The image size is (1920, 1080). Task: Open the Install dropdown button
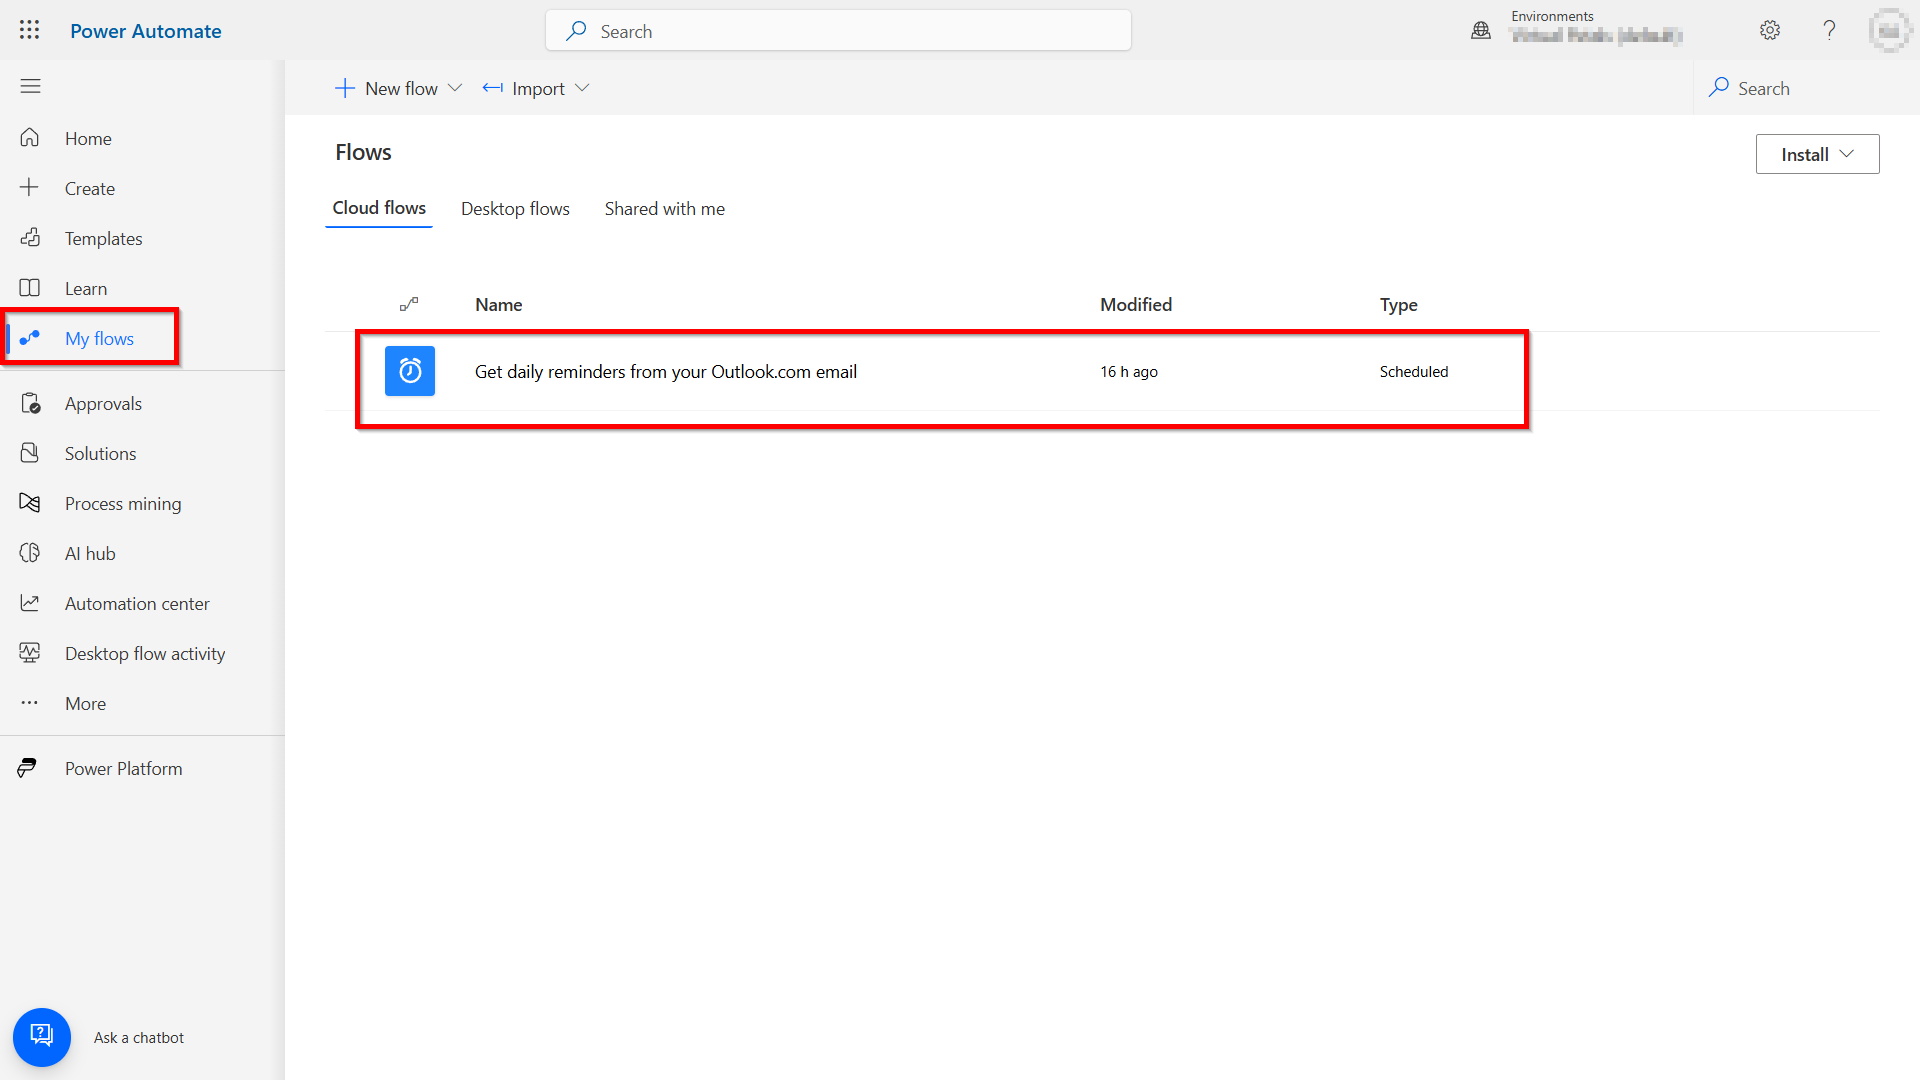tap(1817, 154)
